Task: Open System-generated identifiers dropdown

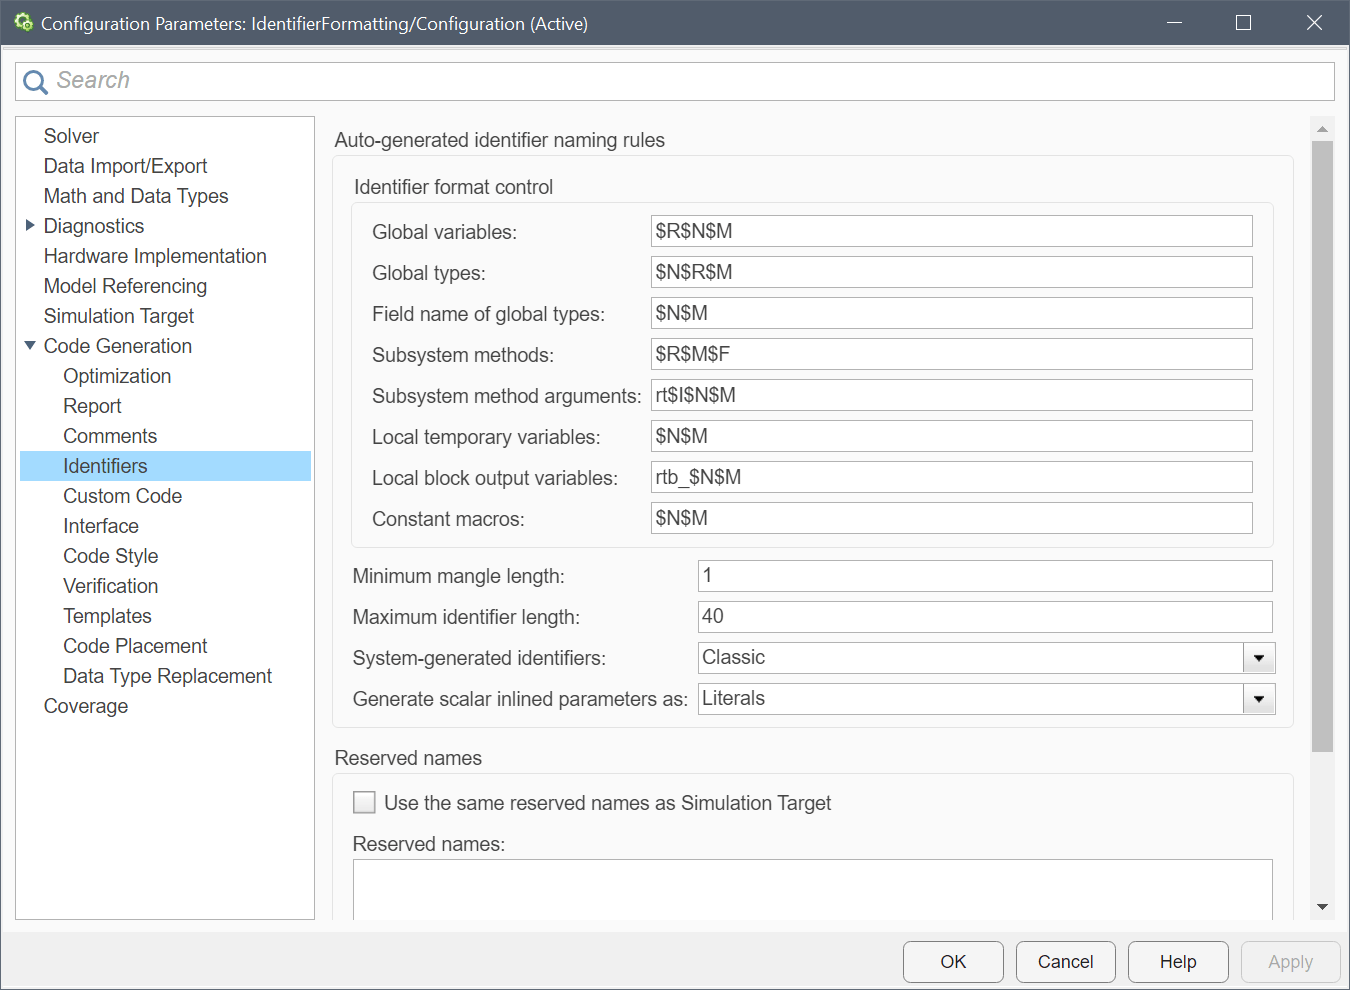Action: pyautogui.click(x=1259, y=658)
